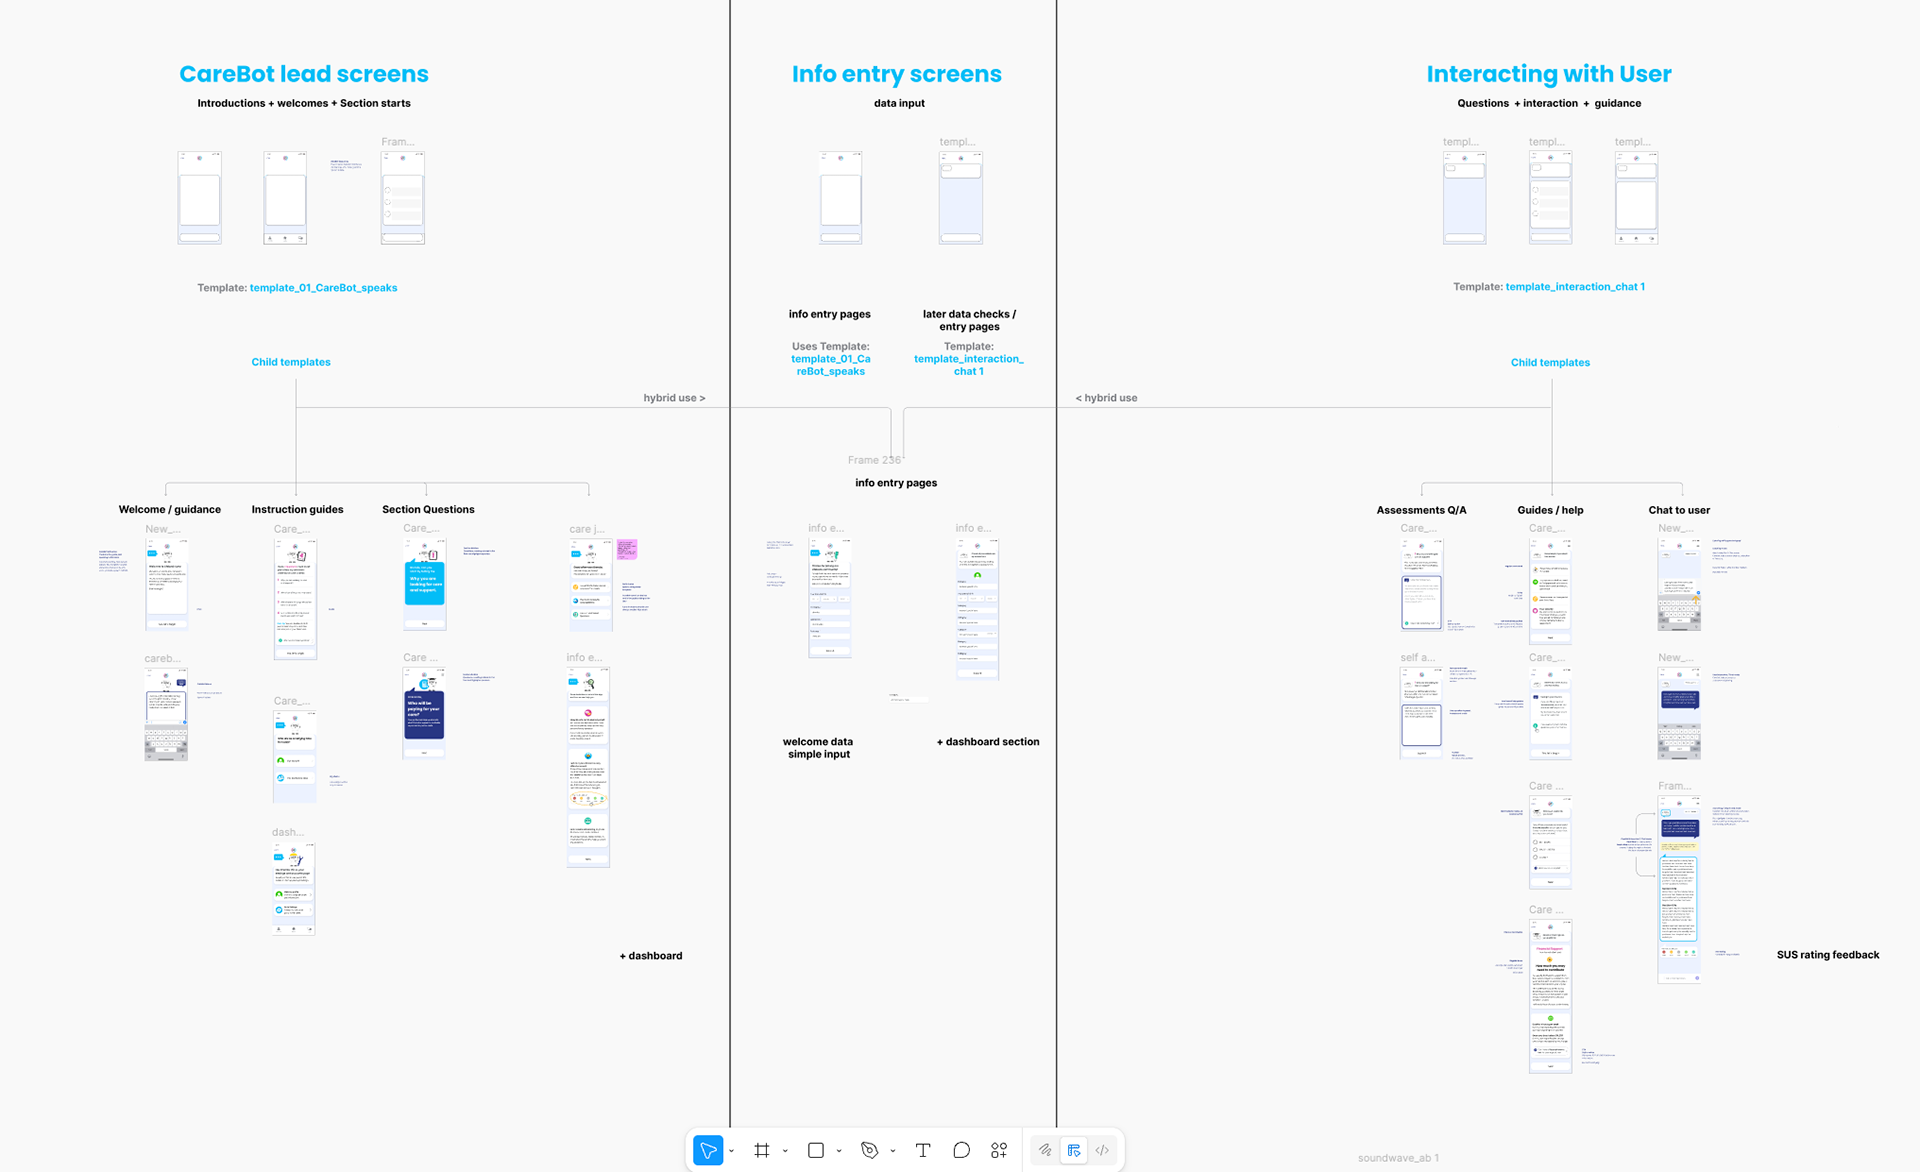Open the Pen tools dropdown arrow

[x=893, y=1151]
